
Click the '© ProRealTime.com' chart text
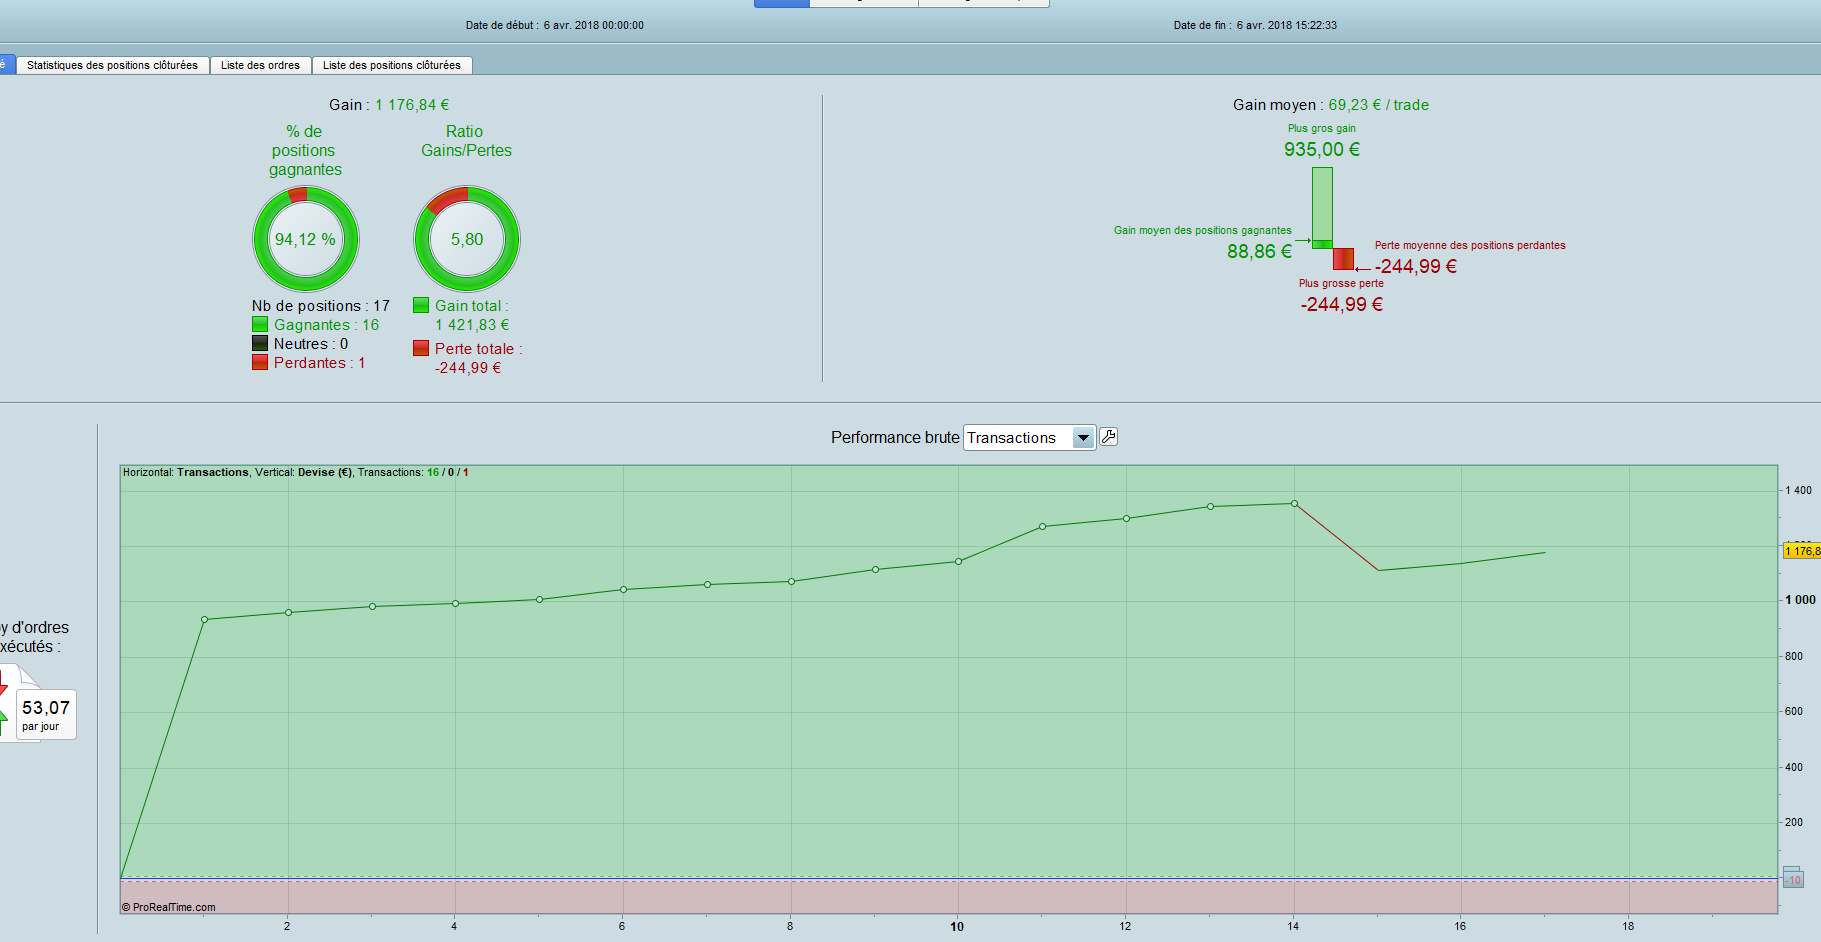pyautogui.click(x=168, y=907)
